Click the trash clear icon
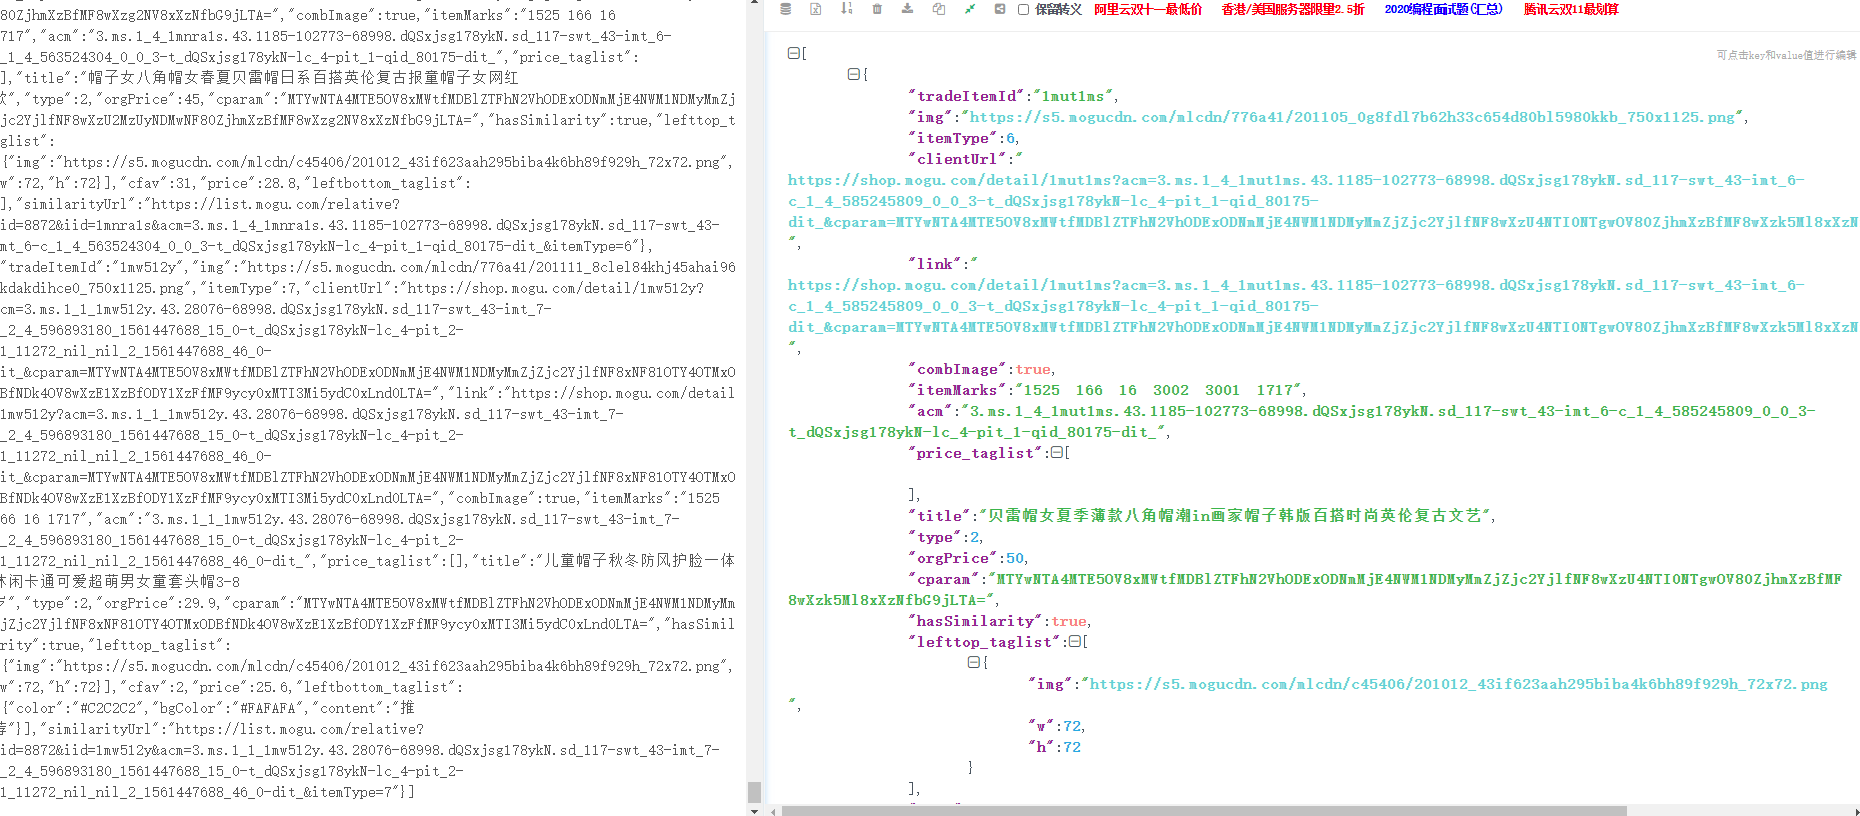The width and height of the screenshot is (1860, 816). [x=877, y=9]
